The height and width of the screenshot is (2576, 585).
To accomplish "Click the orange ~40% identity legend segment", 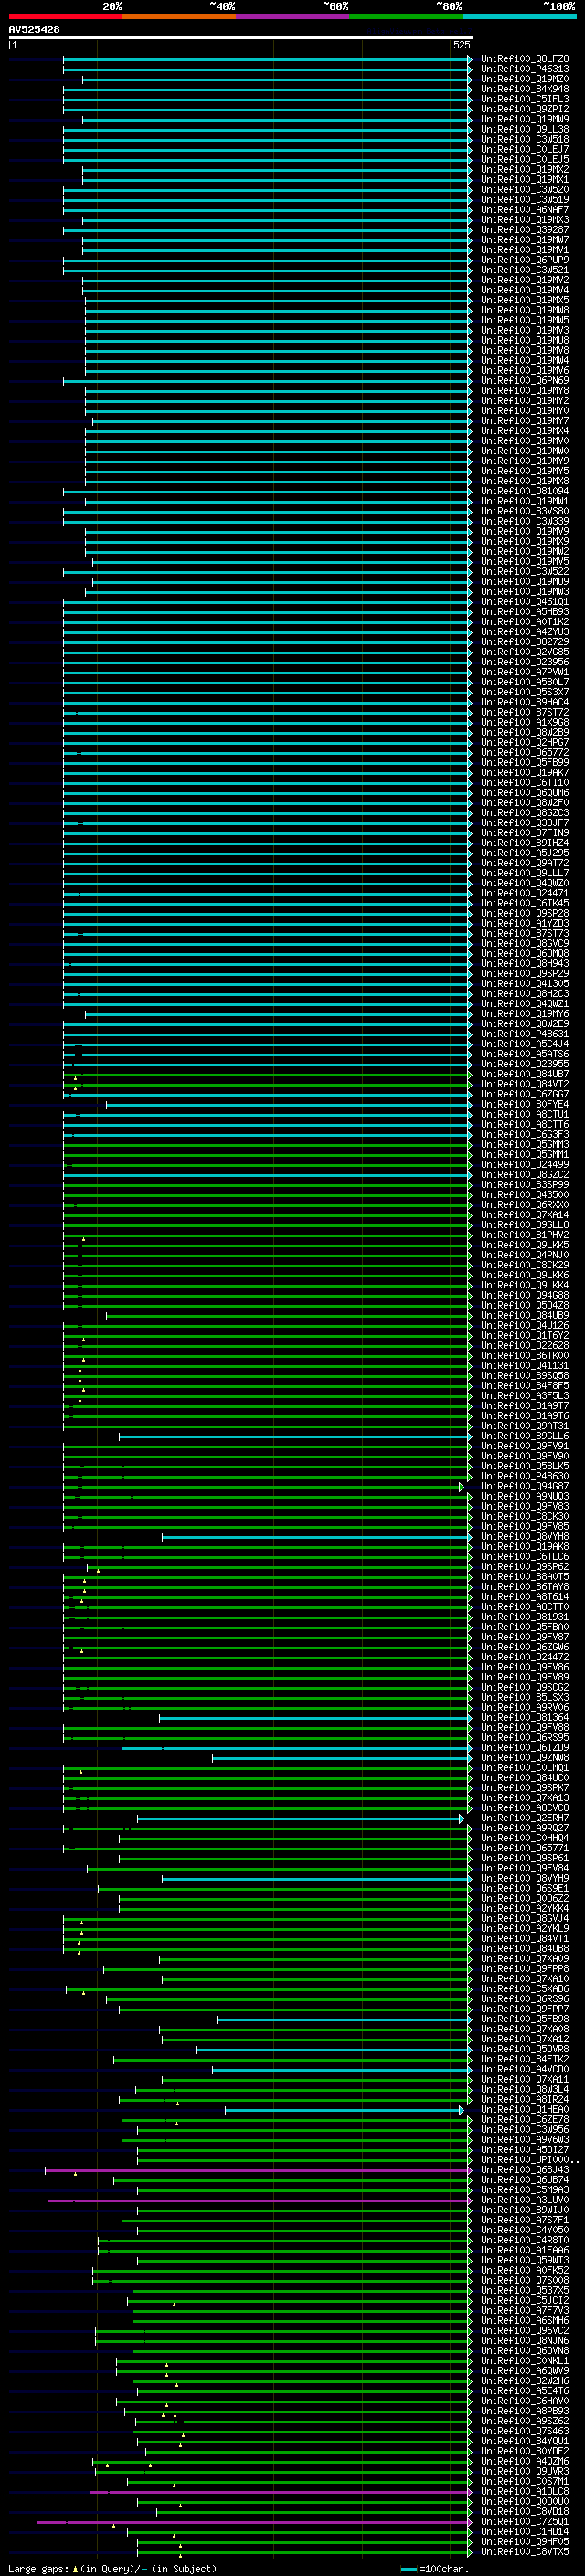I will (x=179, y=16).
